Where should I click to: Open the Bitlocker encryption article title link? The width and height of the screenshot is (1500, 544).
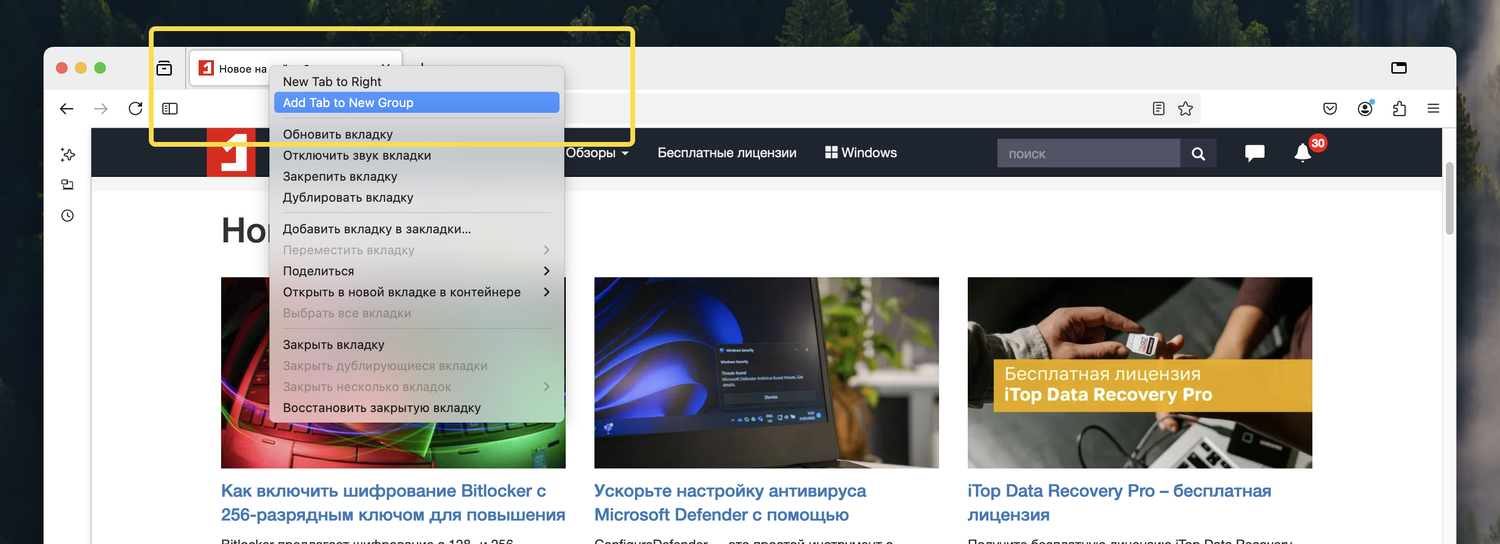(x=393, y=503)
